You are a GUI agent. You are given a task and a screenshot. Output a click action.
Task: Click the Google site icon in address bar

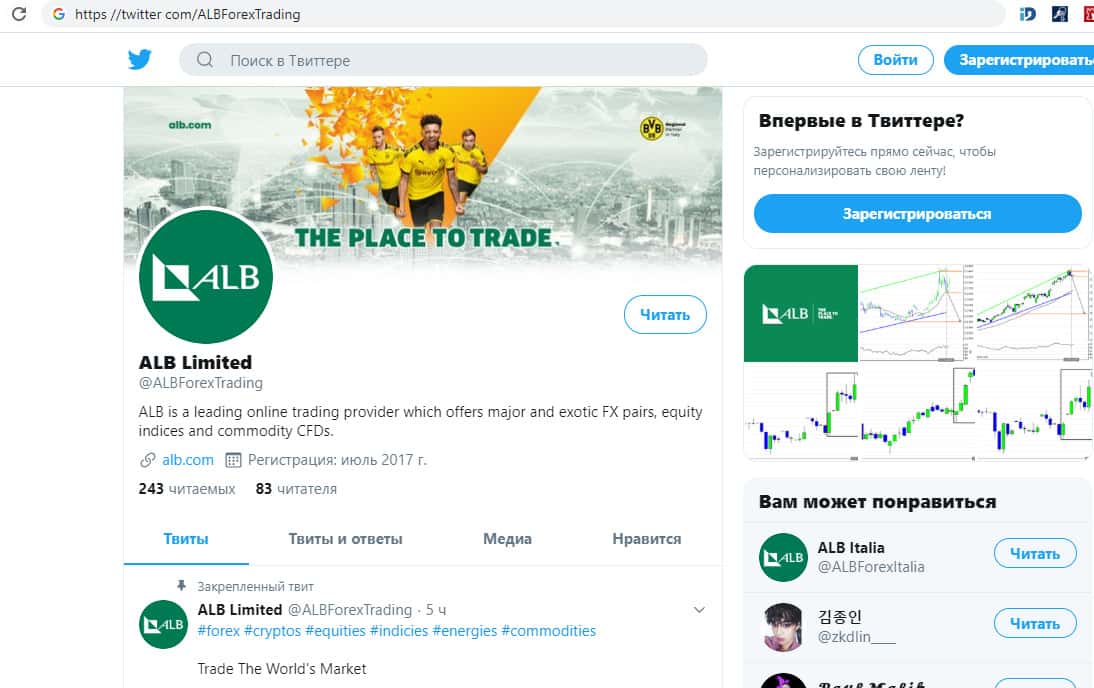pyautogui.click(x=59, y=14)
